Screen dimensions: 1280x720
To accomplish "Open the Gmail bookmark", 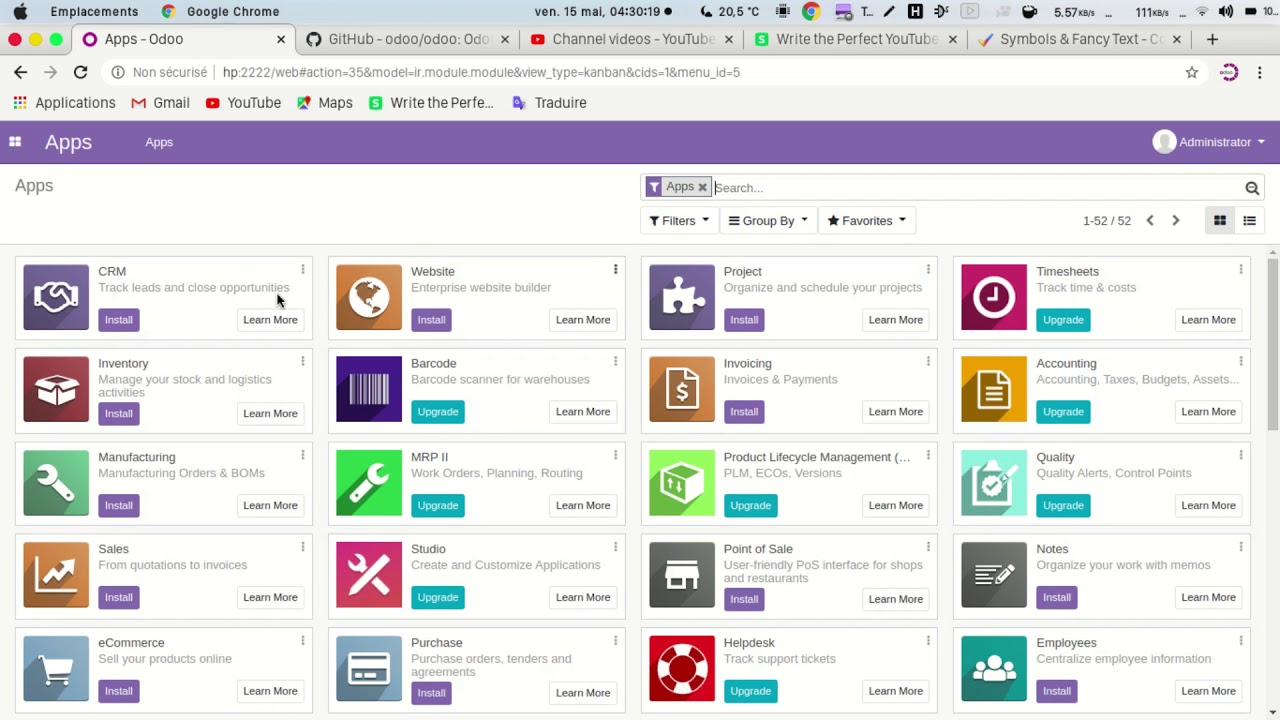I will pyautogui.click(x=160, y=103).
